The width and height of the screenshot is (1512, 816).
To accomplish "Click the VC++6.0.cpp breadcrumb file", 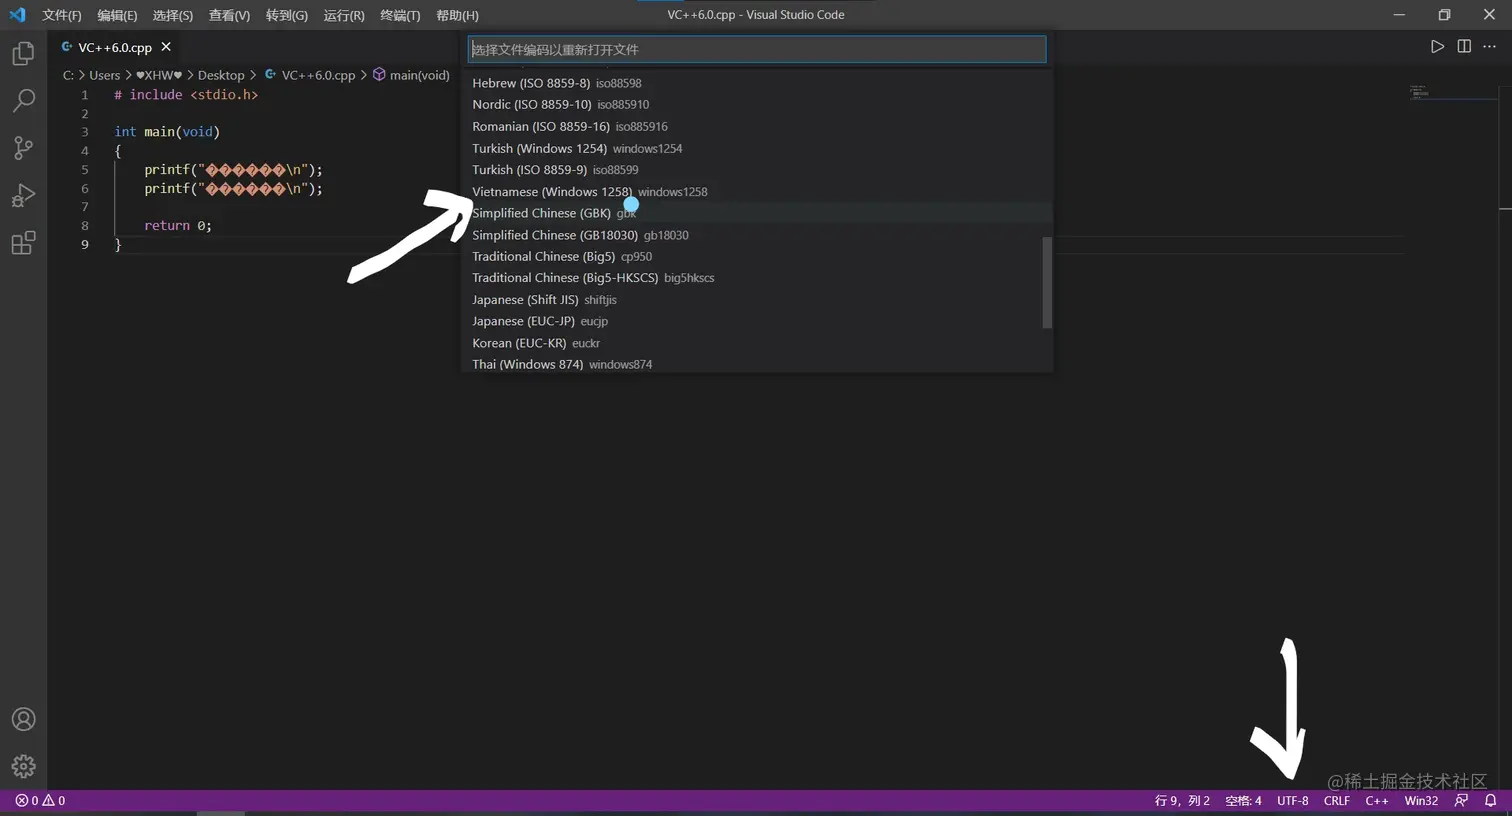I will pos(310,75).
